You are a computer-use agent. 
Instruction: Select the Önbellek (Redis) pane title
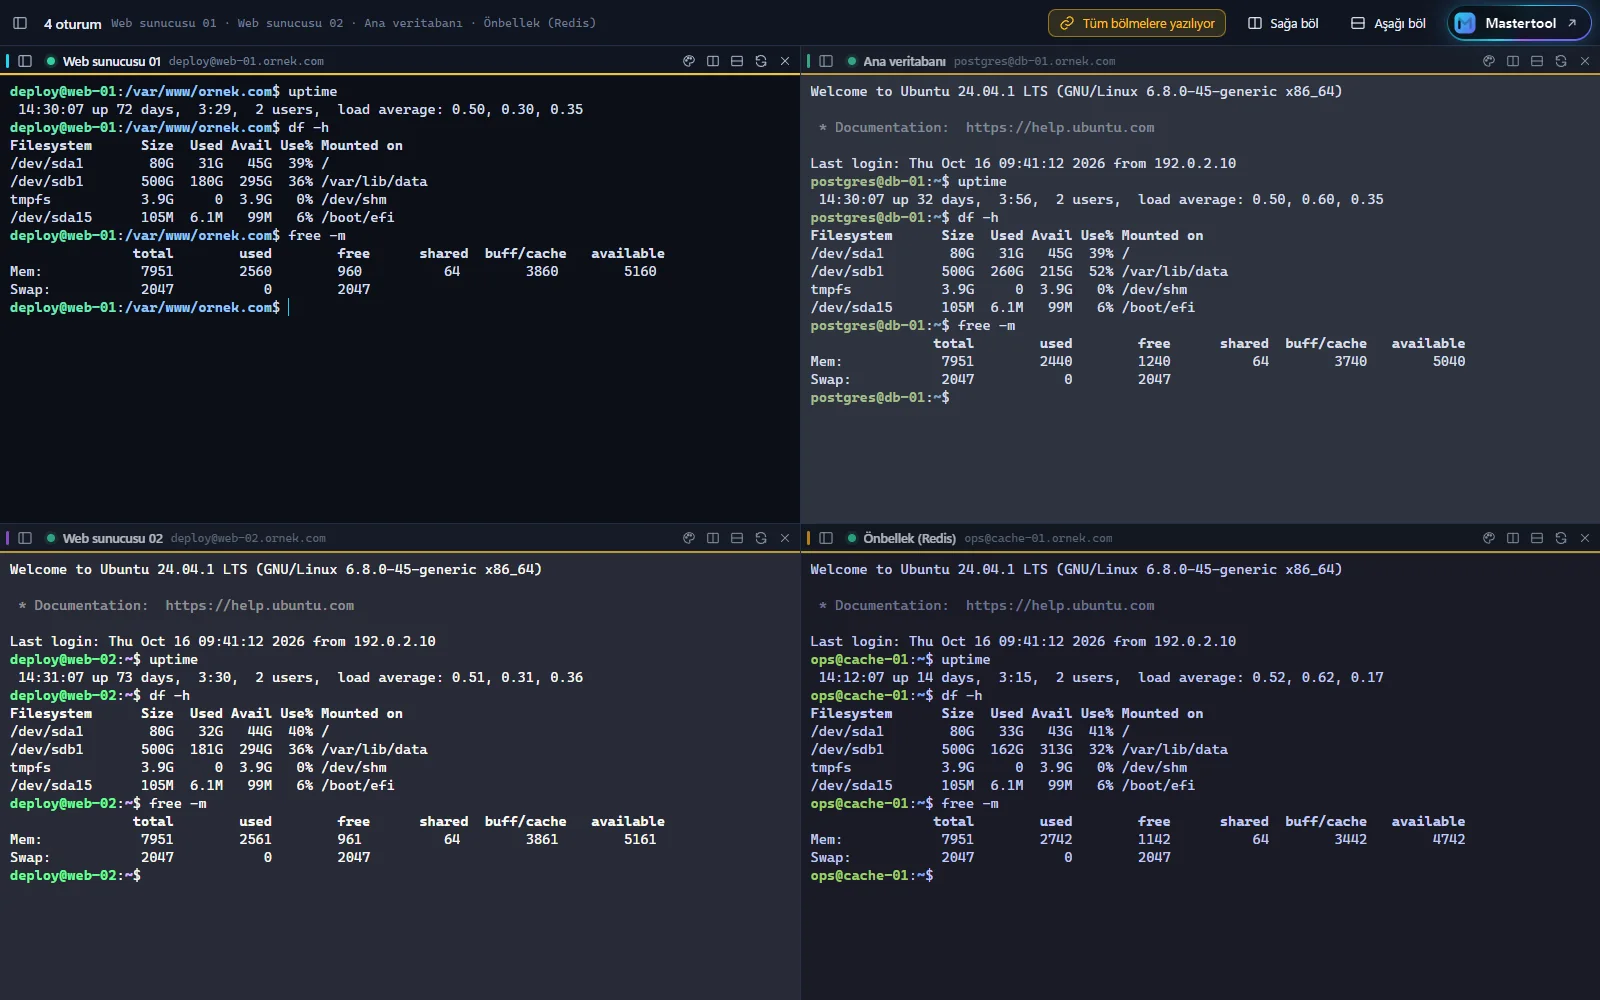pyautogui.click(x=909, y=538)
